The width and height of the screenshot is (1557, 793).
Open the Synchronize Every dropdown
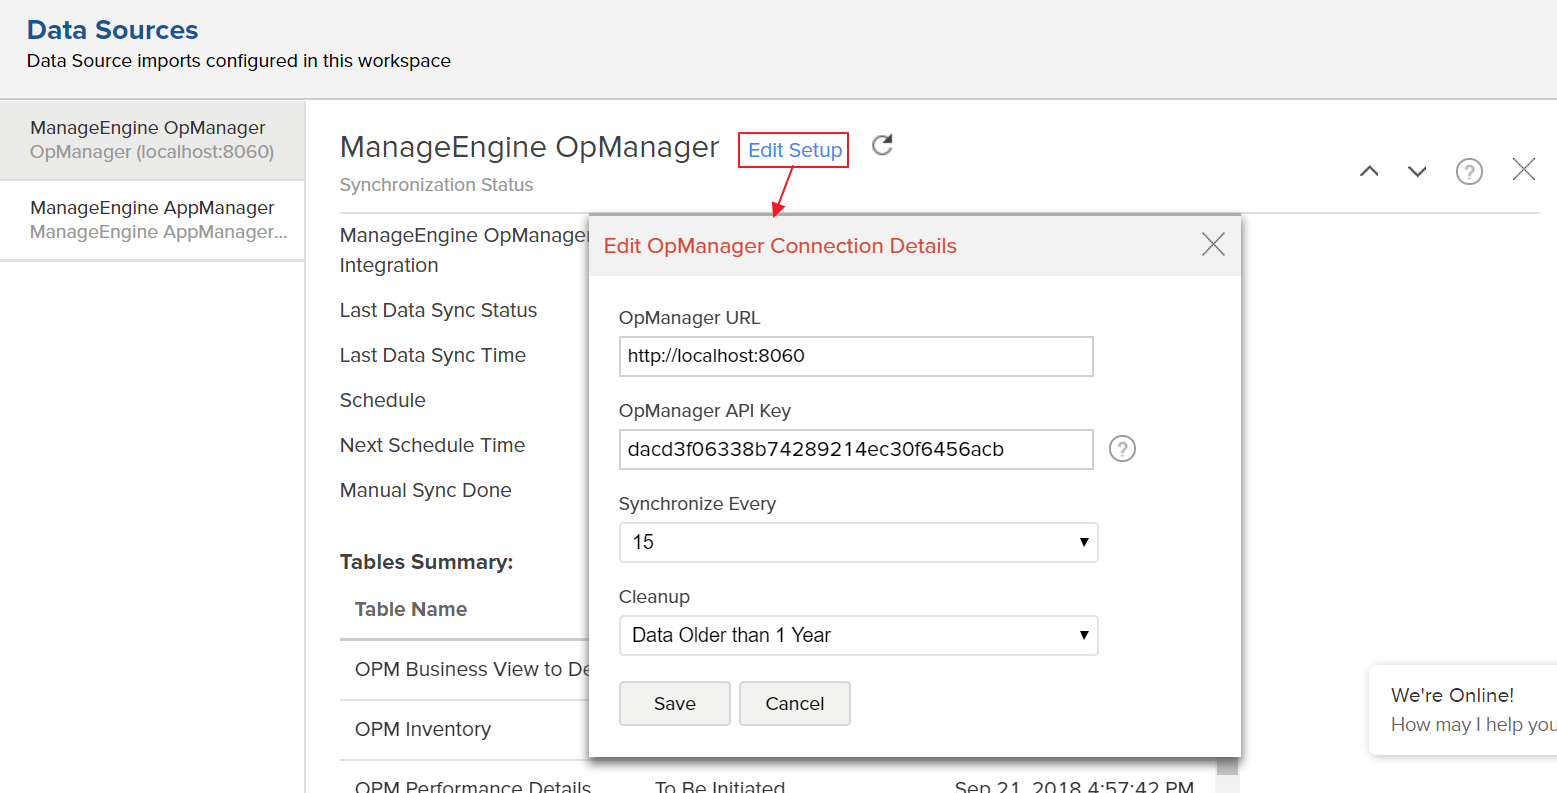click(858, 542)
